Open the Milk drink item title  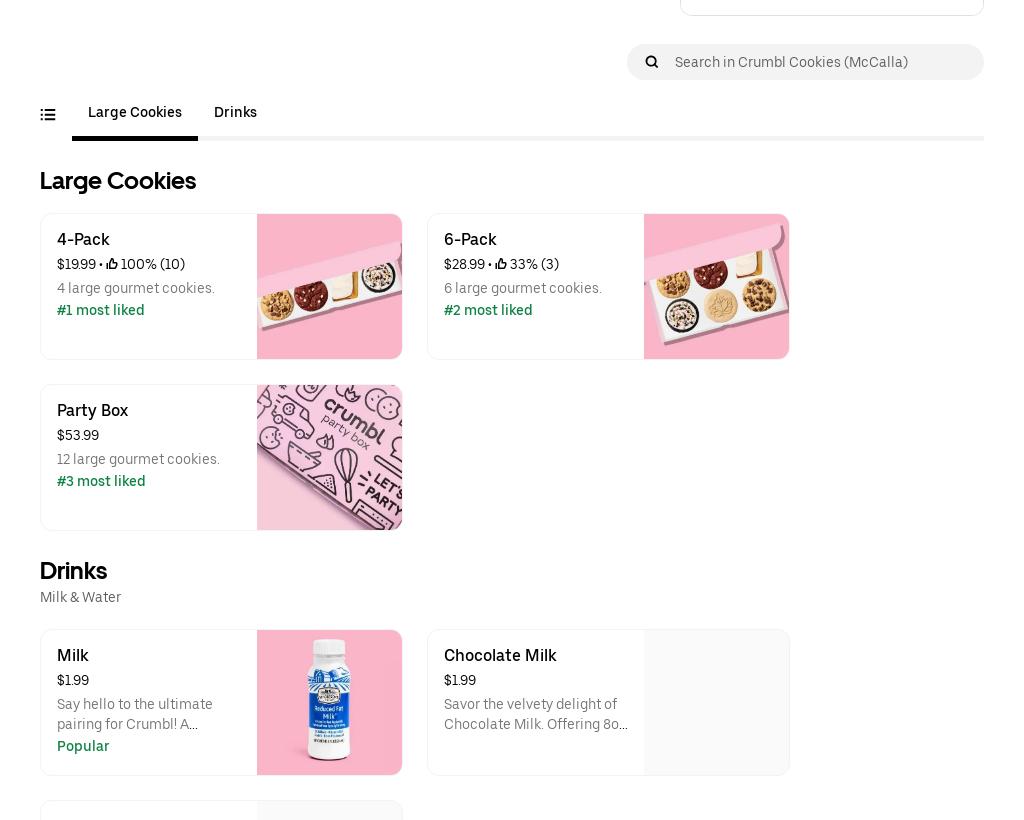coord(72,656)
